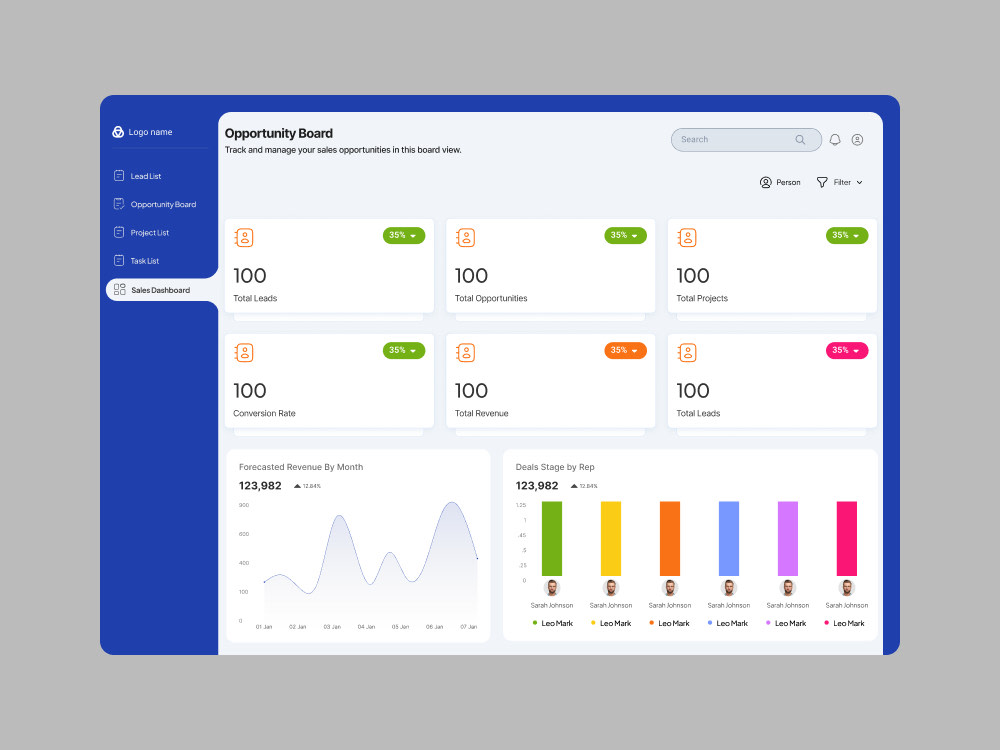The height and width of the screenshot is (750, 1000).
Task: Click the search magnifier icon
Action: coord(800,140)
